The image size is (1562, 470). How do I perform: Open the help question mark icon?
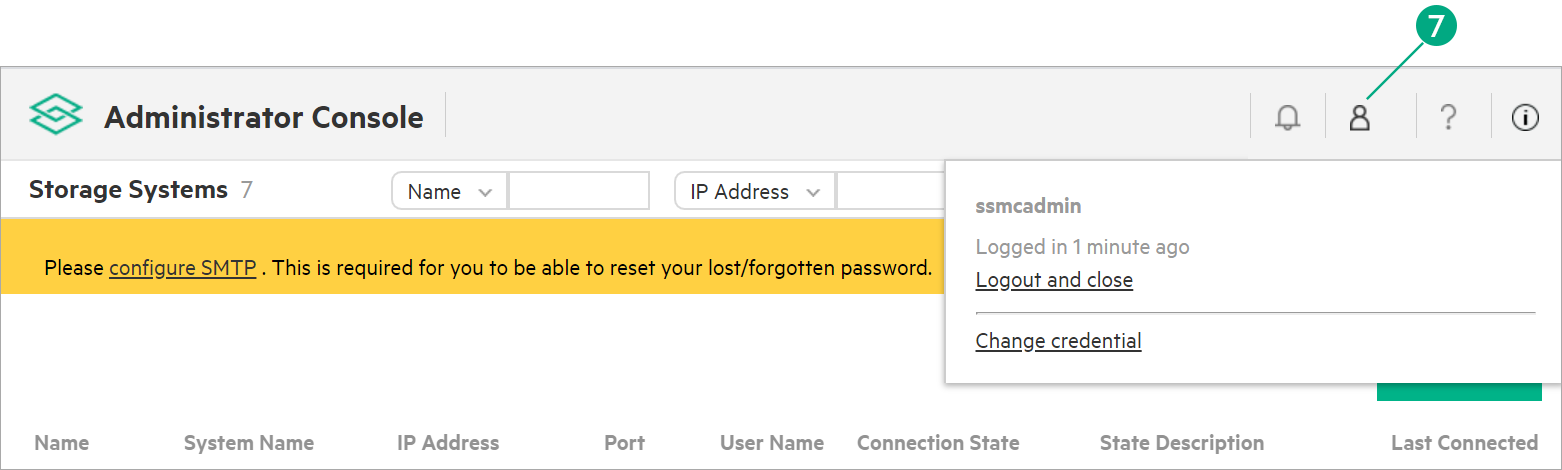point(1447,118)
